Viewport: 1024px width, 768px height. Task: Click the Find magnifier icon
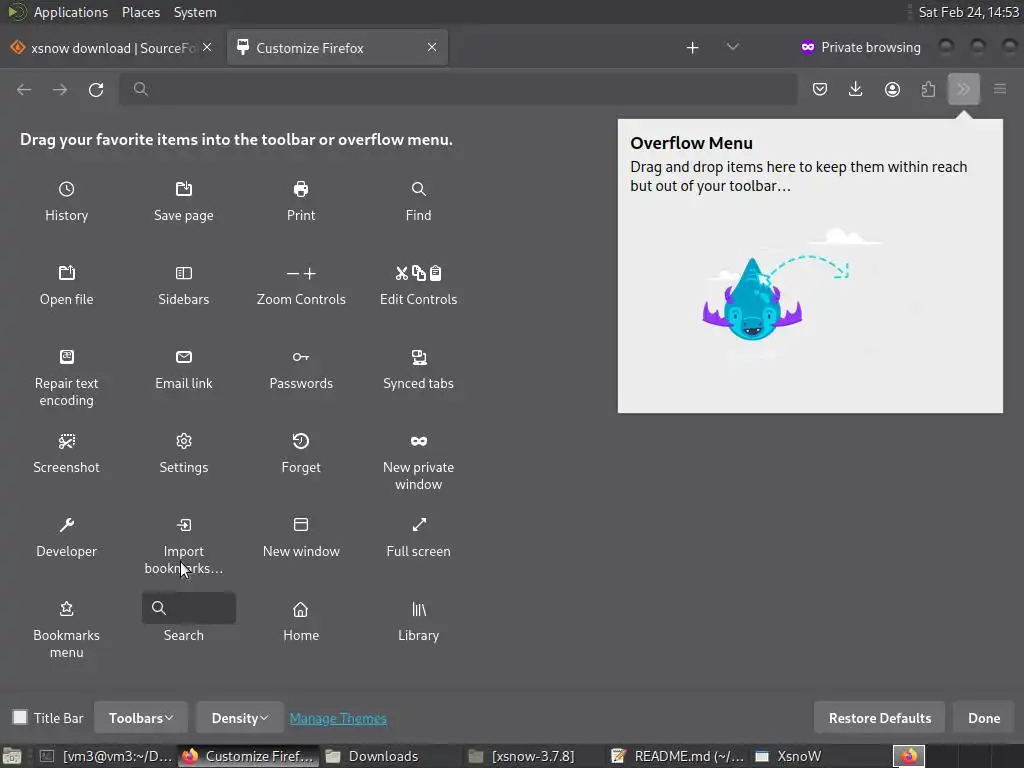(419, 189)
